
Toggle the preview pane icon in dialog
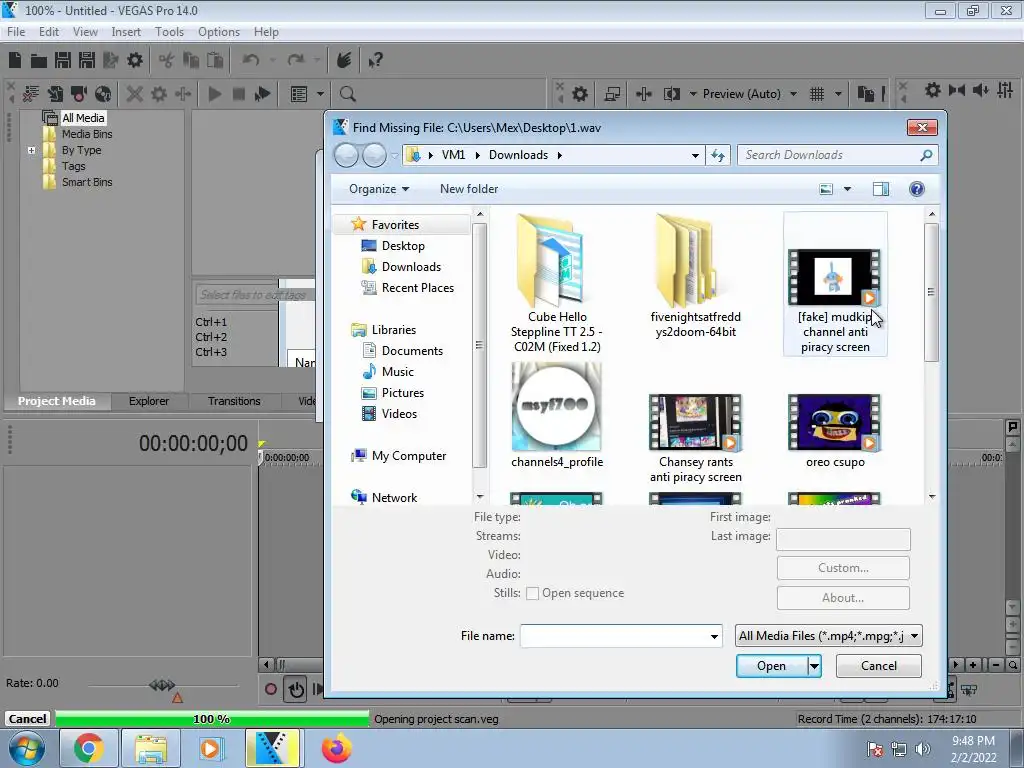(881, 189)
